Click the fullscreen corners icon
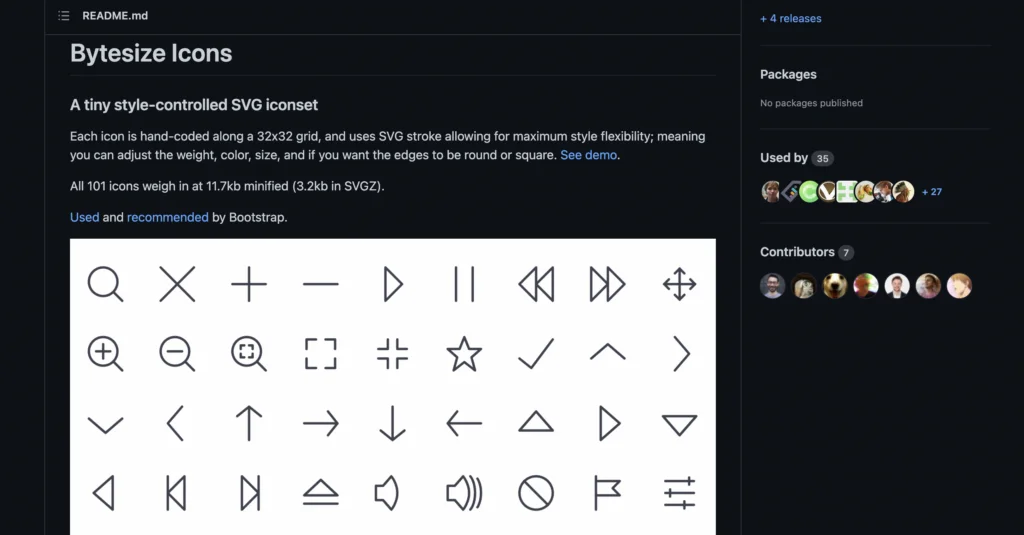This screenshot has height=535, width=1024. point(321,354)
